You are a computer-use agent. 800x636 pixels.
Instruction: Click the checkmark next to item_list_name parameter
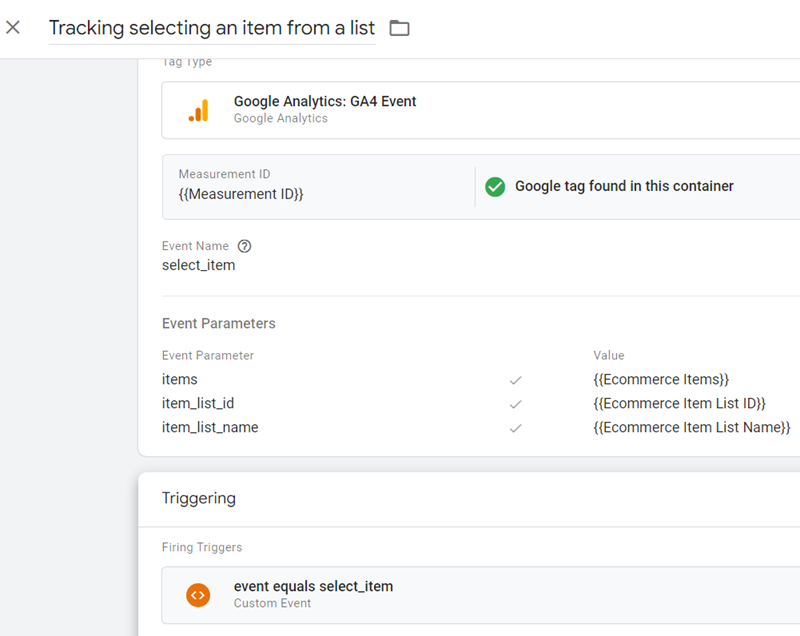coord(516,428)
